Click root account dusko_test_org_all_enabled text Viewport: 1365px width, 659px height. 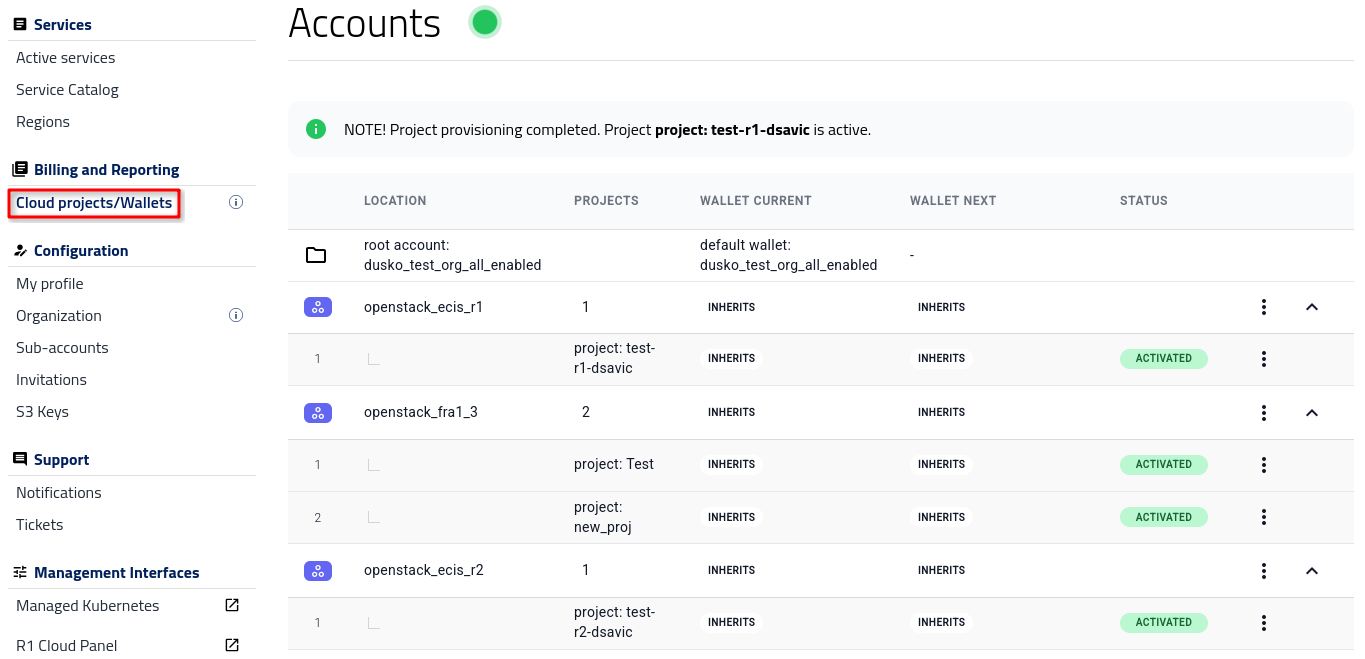[x=453, y=255]
